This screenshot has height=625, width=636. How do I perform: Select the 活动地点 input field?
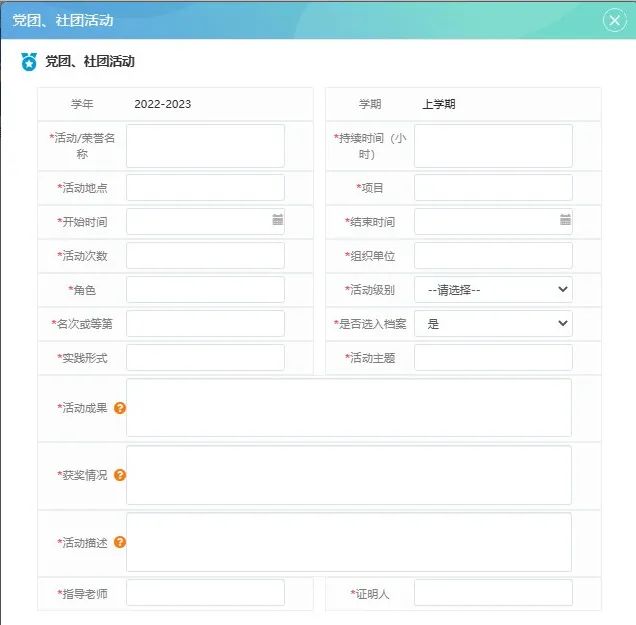pos(205,188)
